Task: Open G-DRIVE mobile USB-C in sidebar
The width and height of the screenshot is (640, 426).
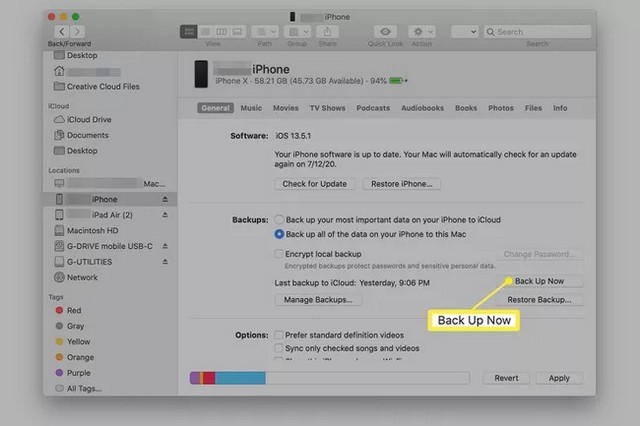Action: point(104,246)
